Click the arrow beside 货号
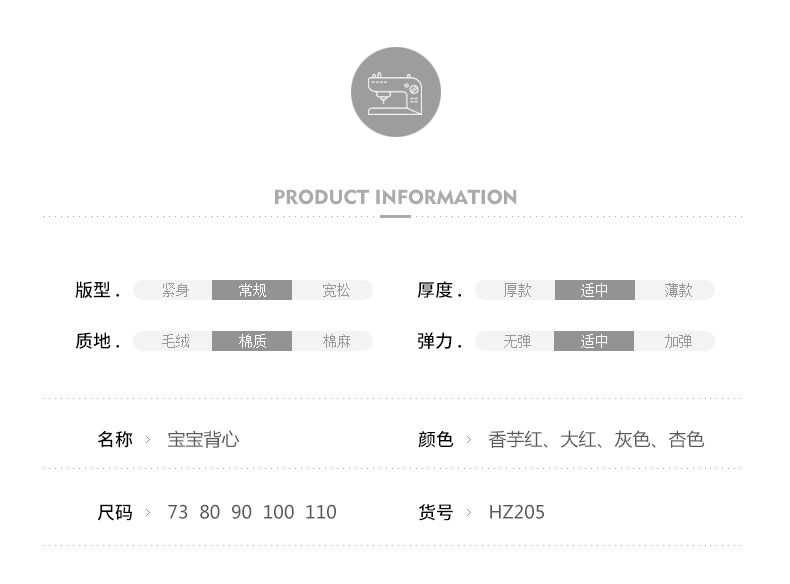Viewport: 790px width, 584px height. point(469,512)
